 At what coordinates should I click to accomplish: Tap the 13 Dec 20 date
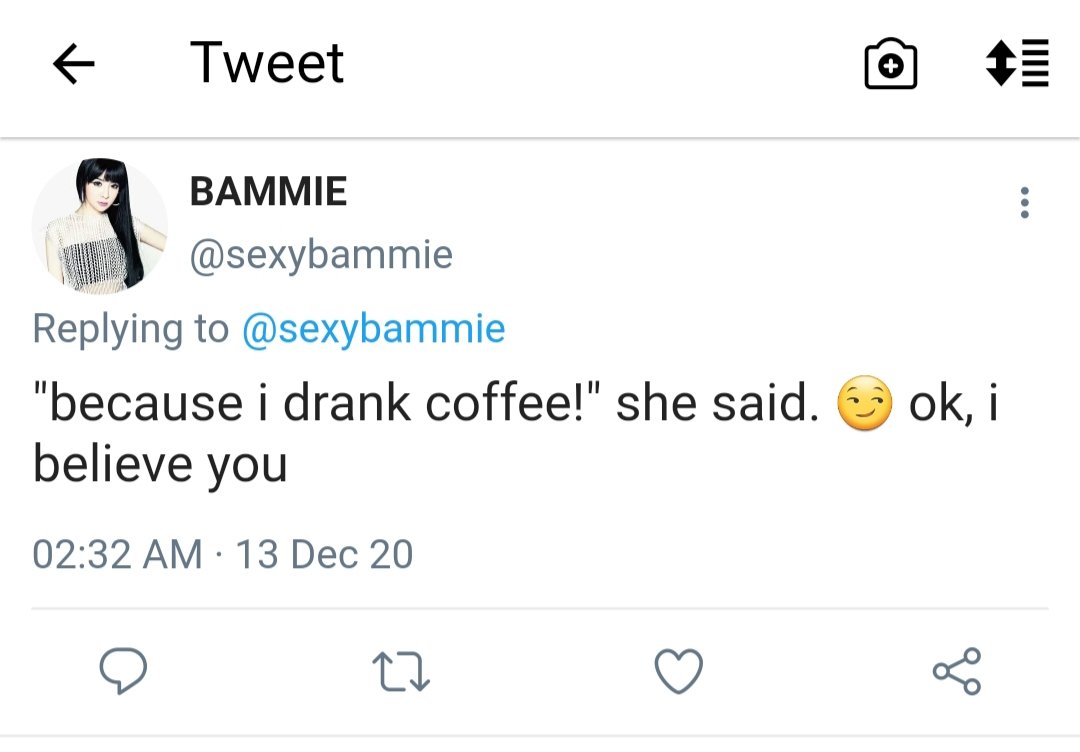tap(323, 554)
